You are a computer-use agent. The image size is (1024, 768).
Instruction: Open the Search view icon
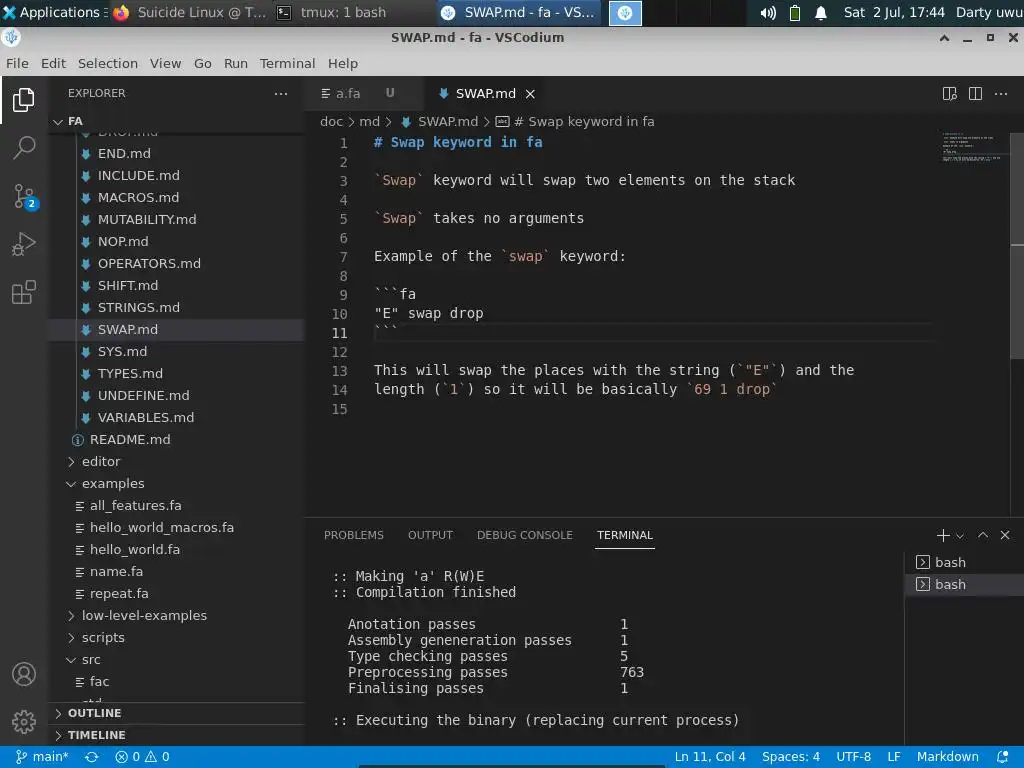[24, 148]
